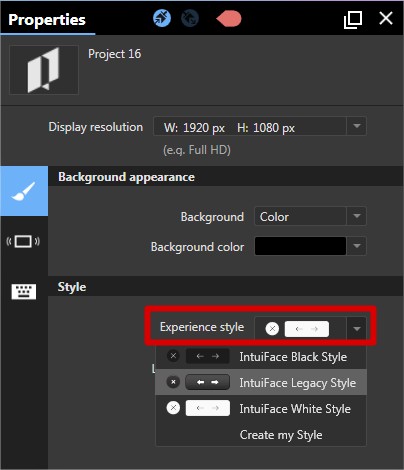
Task: Click the red tag-shaped icon
Action: point(229,18)
